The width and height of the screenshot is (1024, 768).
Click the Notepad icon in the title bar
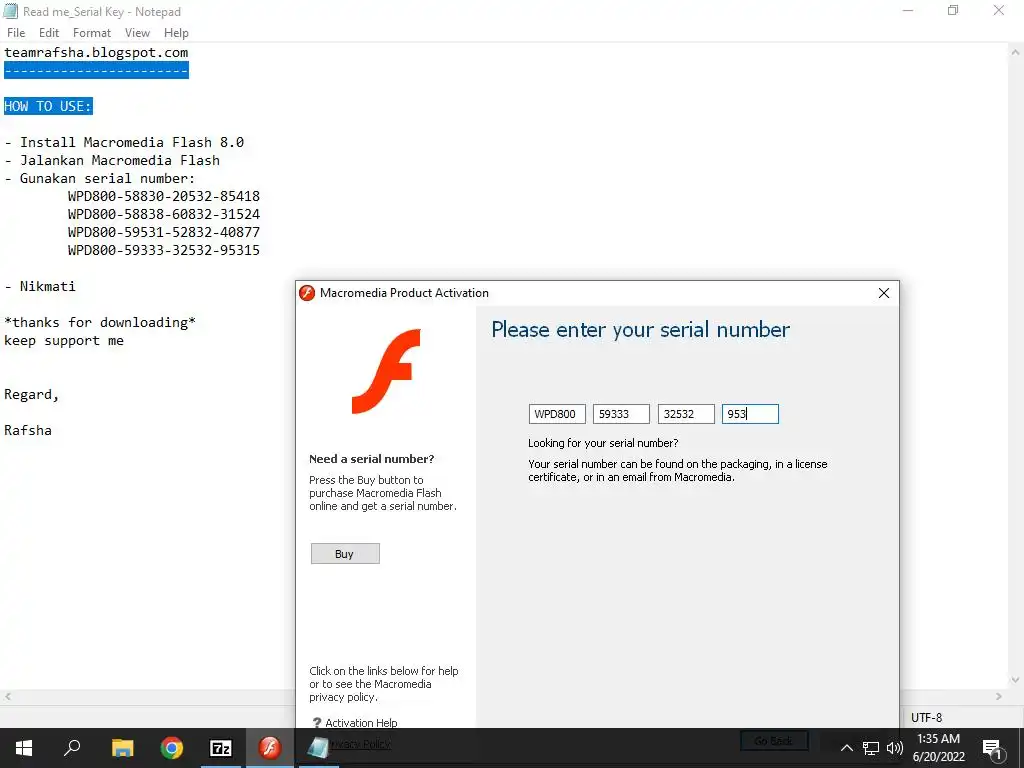coord(10,11)
